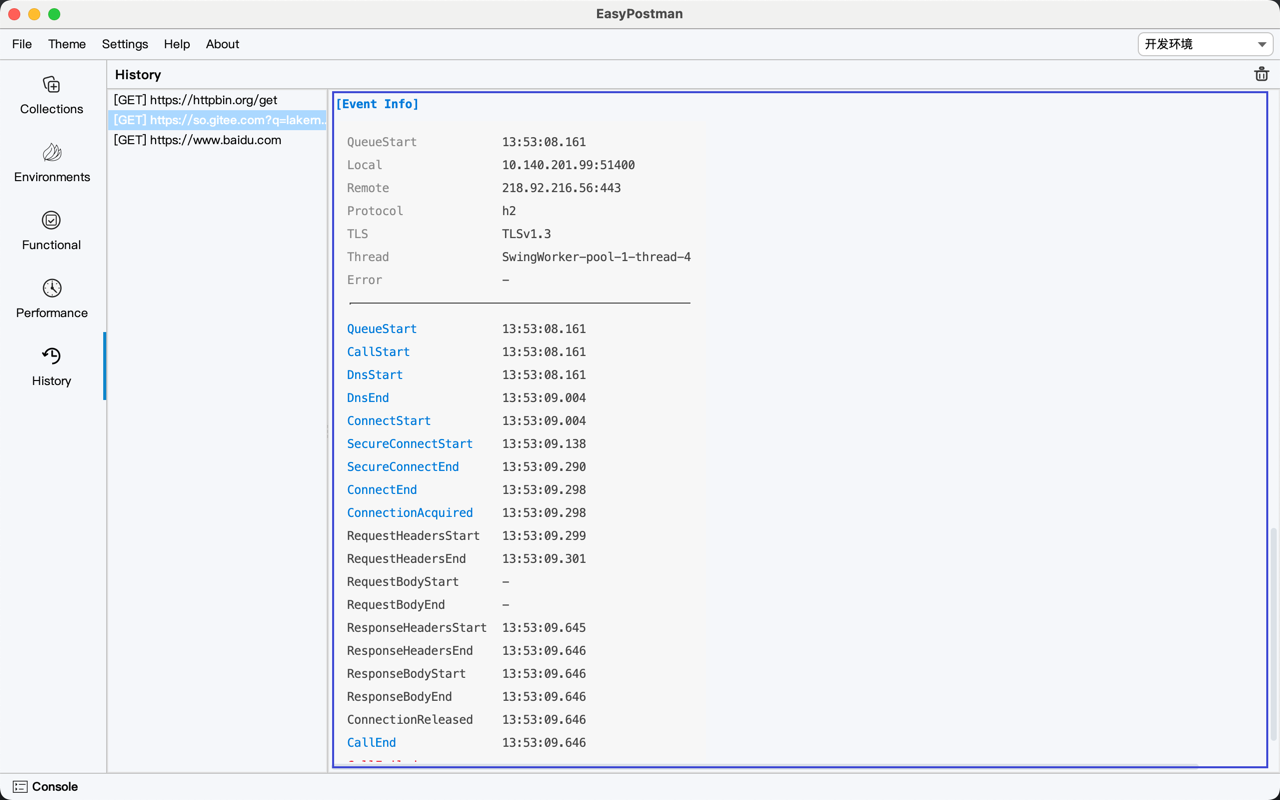Click the ResponseBodyEnd label
Screen dimensions: 1280x800
[x=399, y=697]
